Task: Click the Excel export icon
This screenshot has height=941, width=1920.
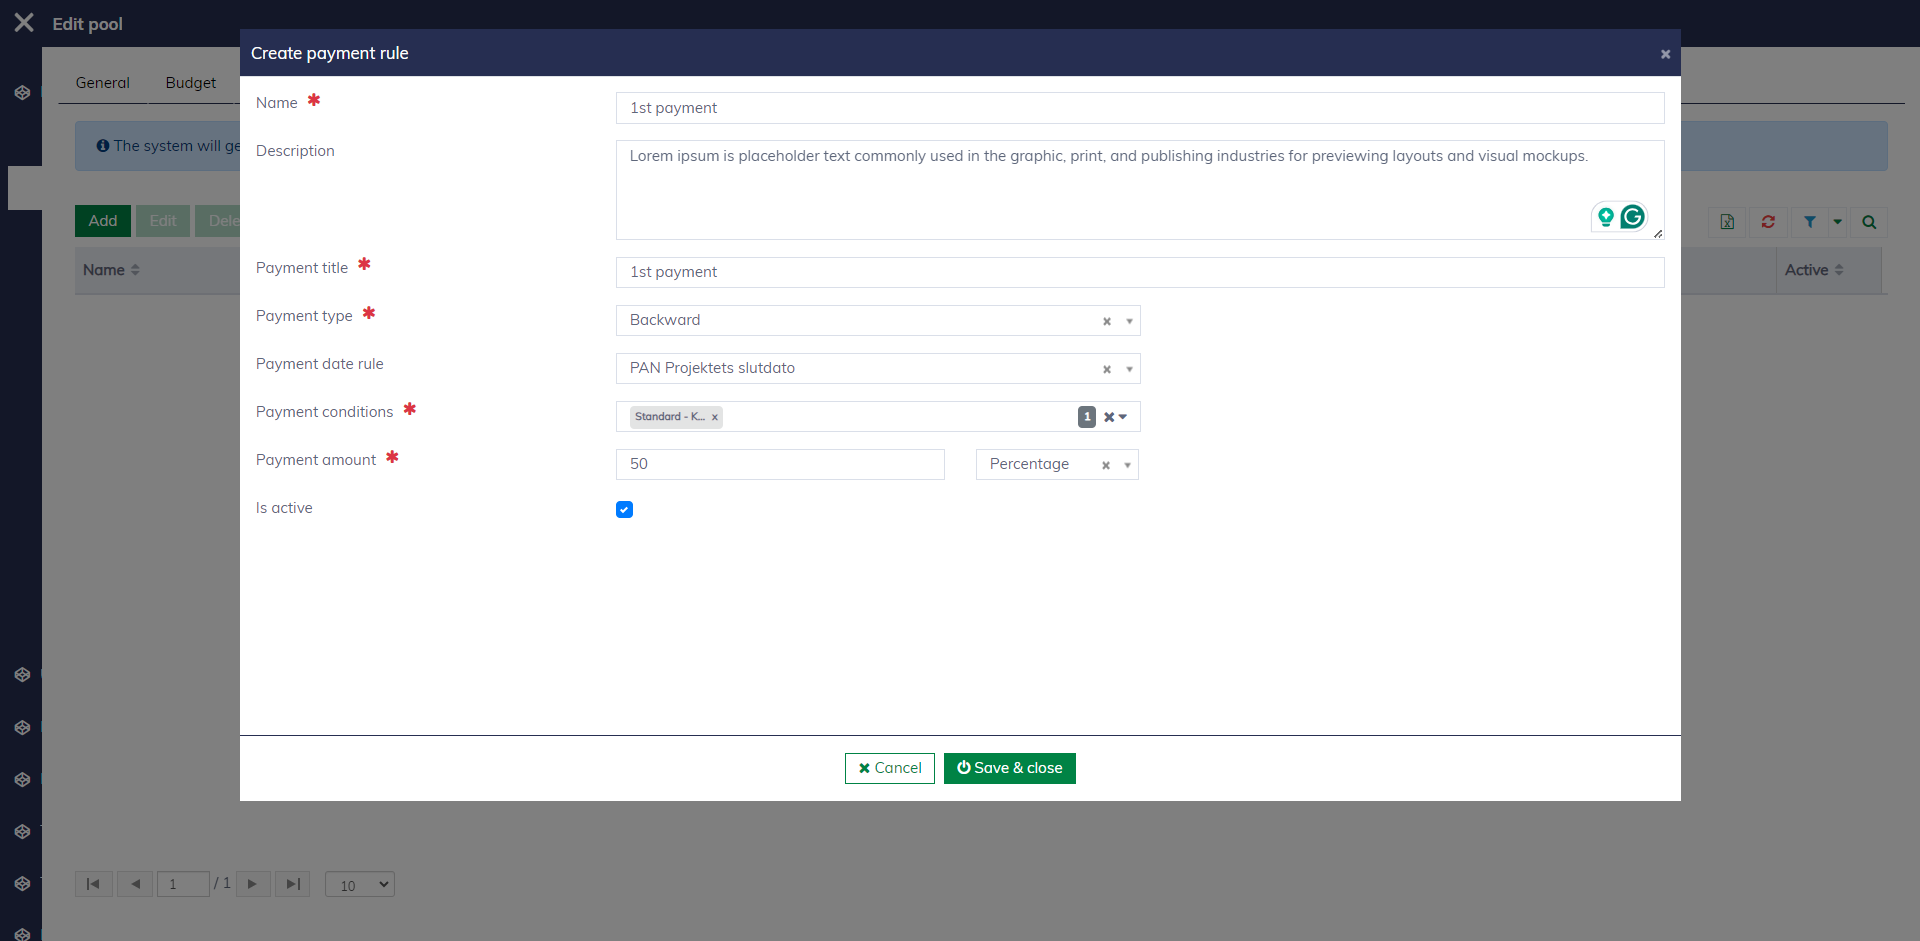Action: tap(1727, 222)
